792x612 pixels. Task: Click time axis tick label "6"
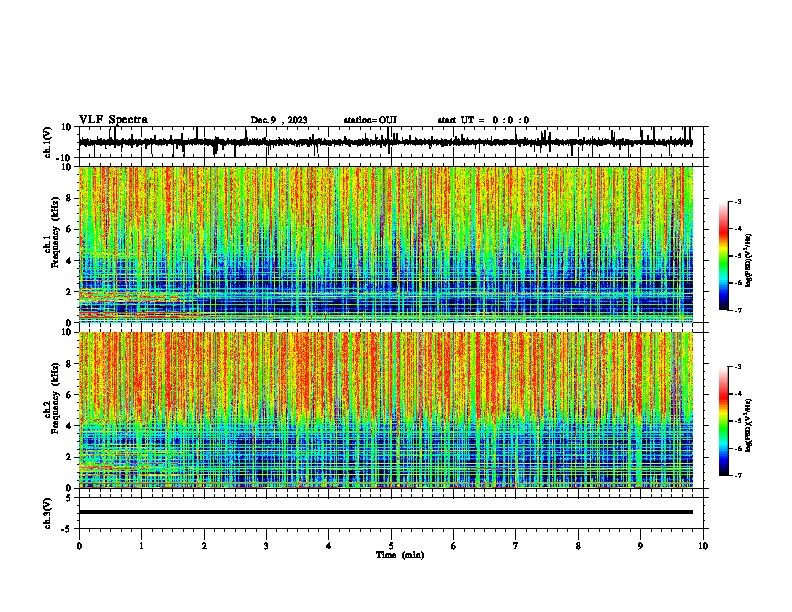tap(454, 546)
